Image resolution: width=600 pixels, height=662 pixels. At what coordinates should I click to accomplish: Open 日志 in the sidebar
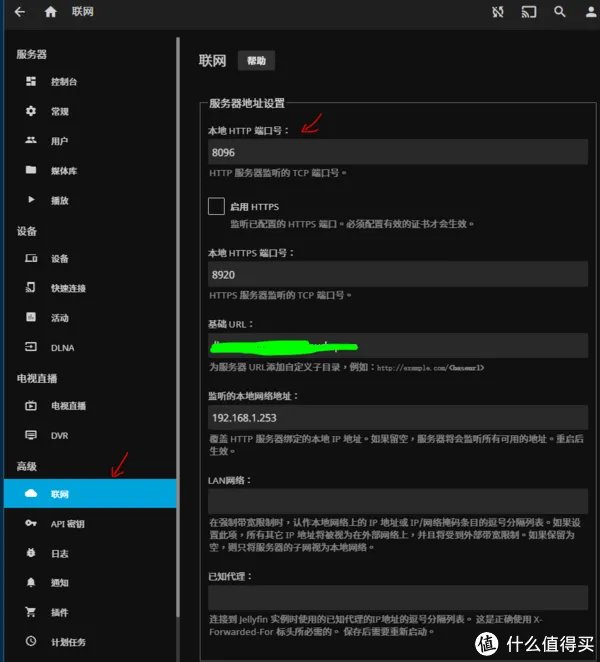pos(90,553)
